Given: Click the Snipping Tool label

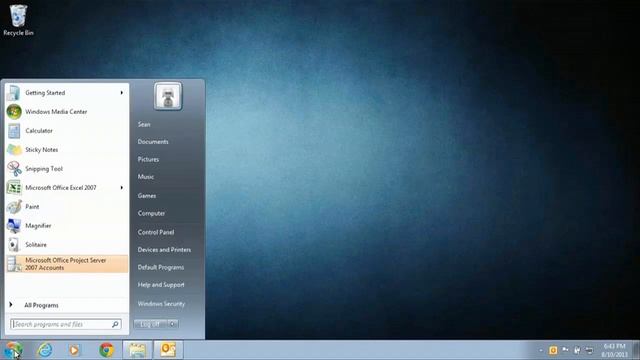Looking at the screenshot, I should tap(44, 169).
